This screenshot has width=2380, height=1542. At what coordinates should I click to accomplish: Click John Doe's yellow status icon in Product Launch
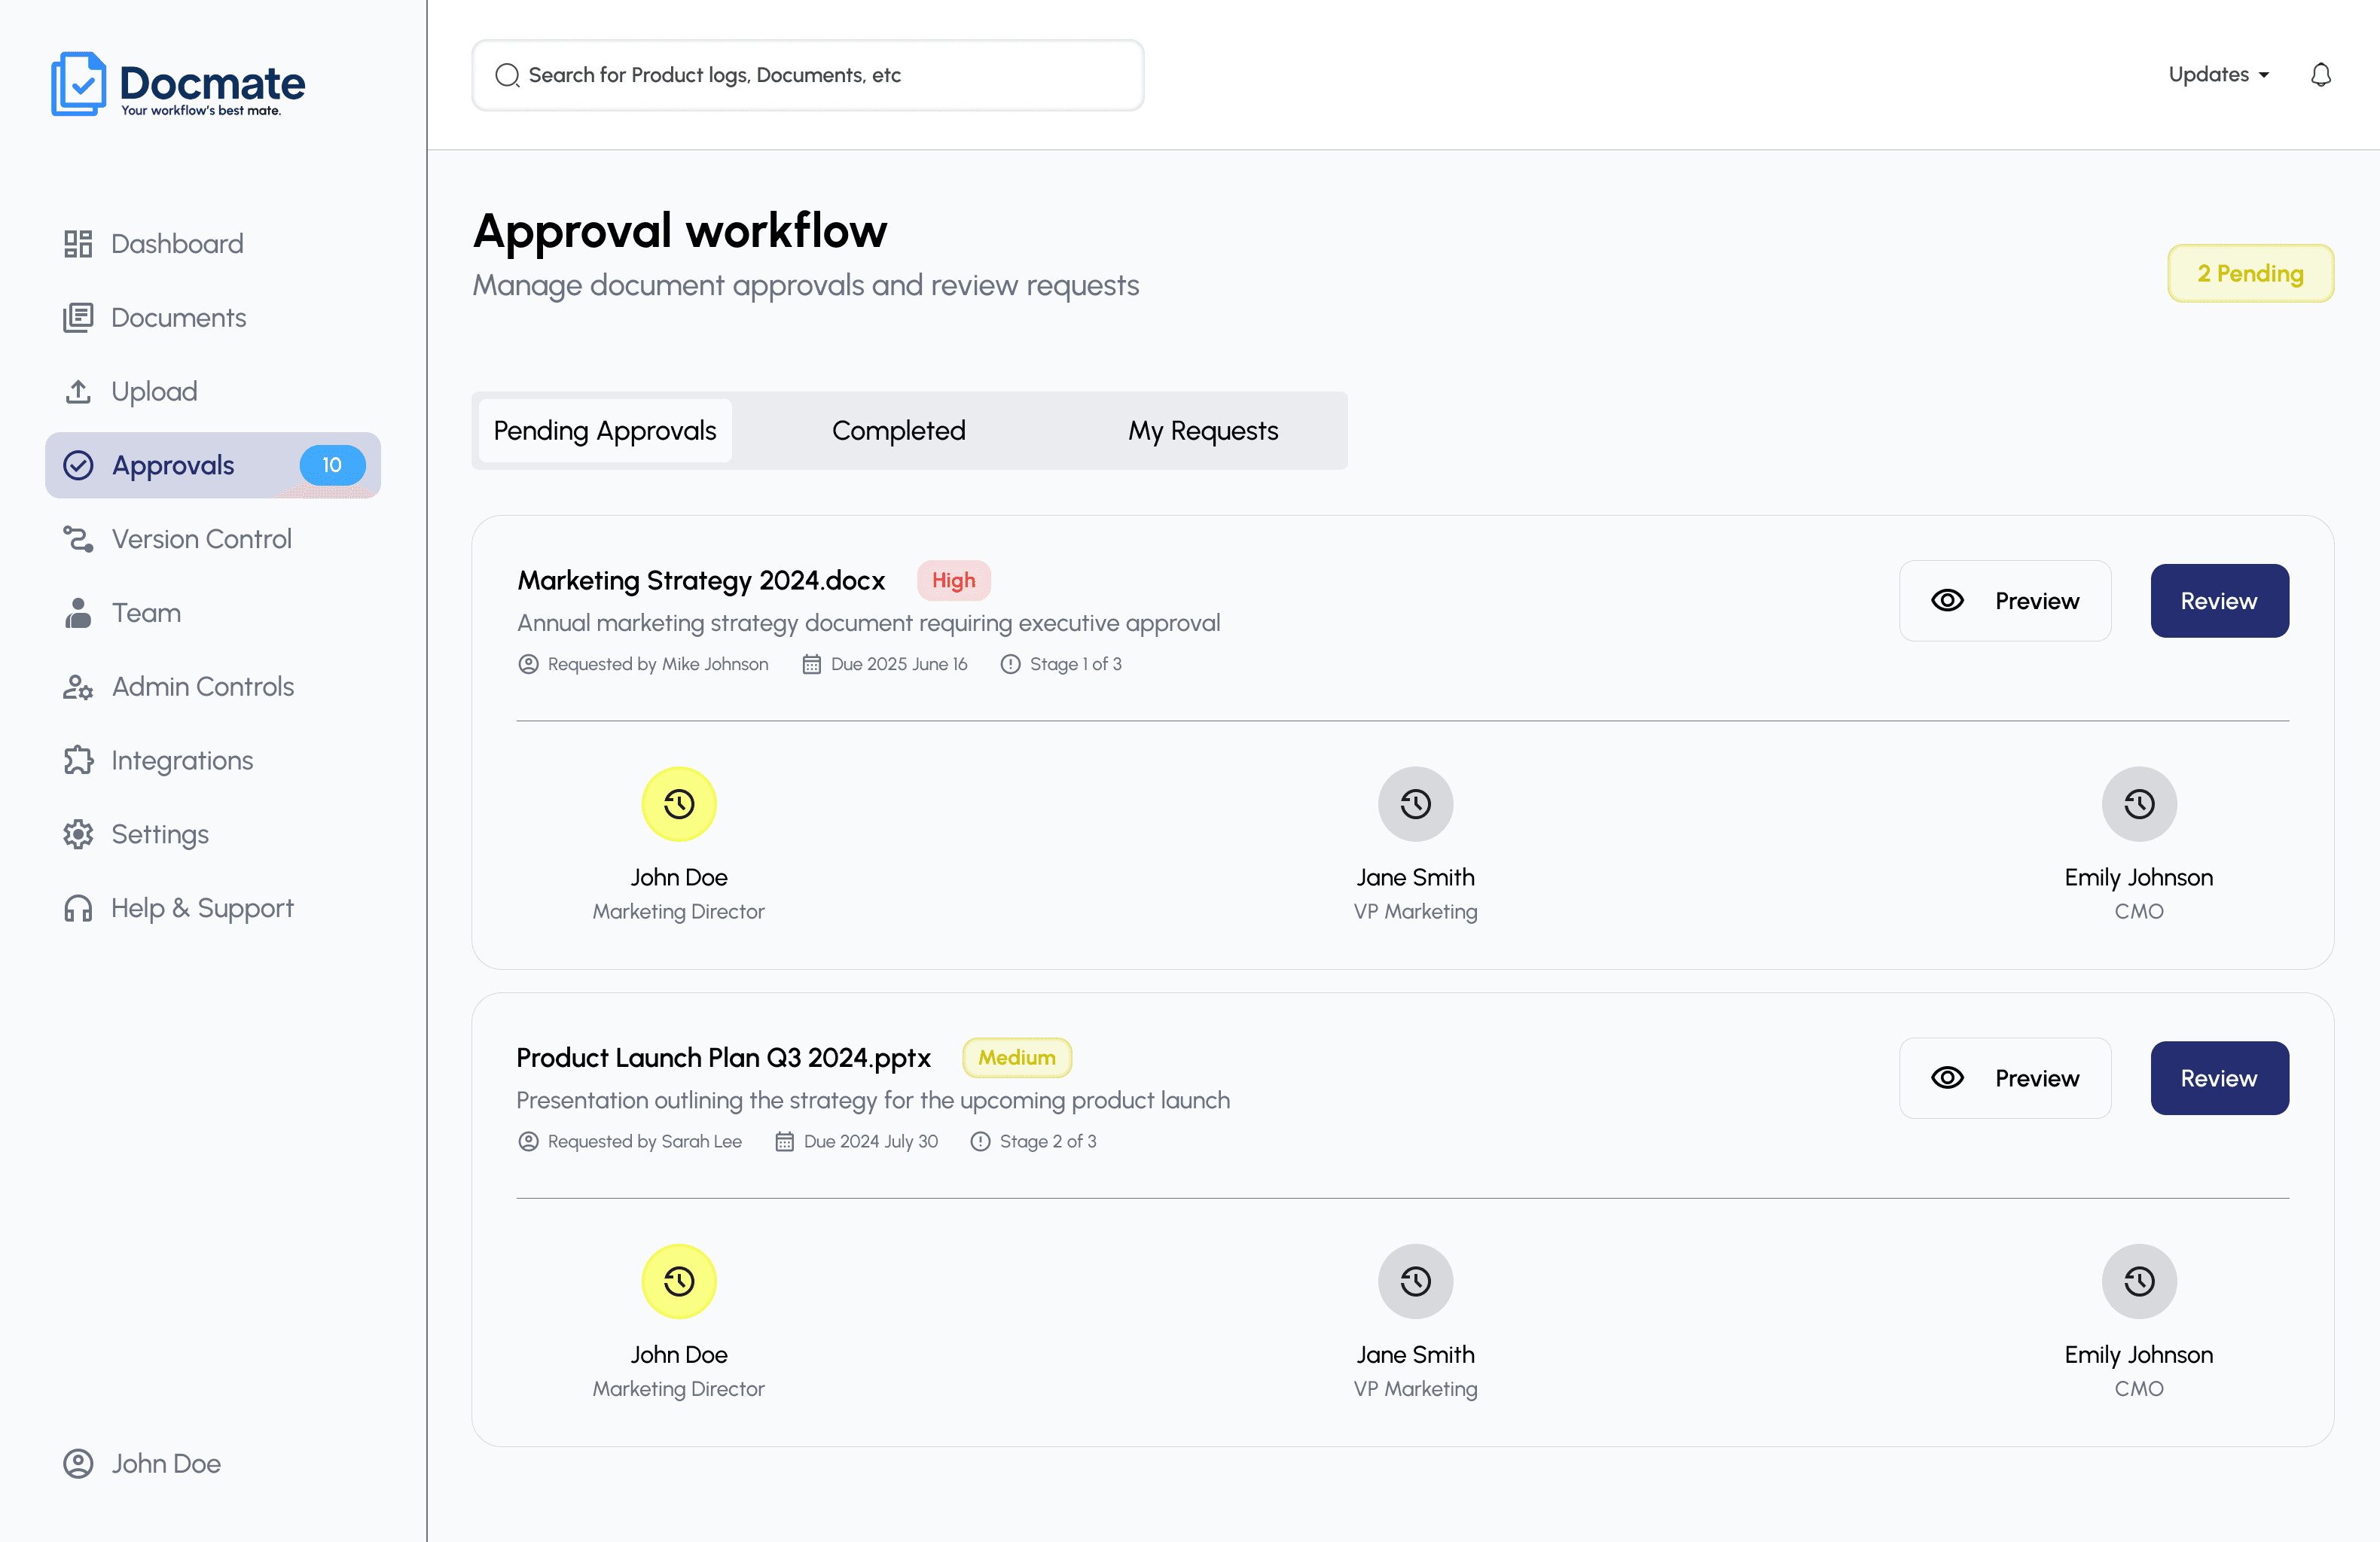[x=679, y=1281]
